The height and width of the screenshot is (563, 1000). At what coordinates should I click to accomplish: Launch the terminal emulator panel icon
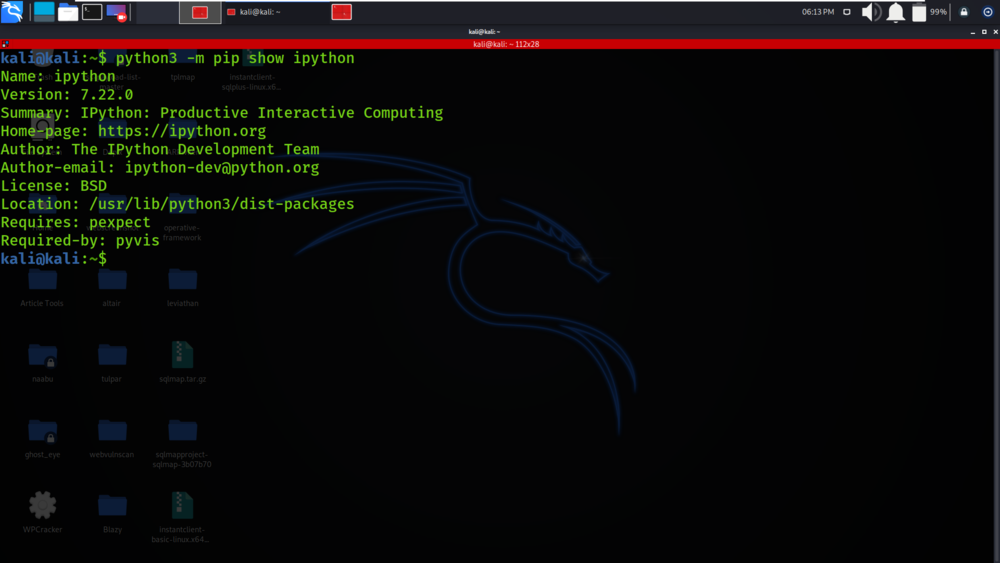coord(92,11)
